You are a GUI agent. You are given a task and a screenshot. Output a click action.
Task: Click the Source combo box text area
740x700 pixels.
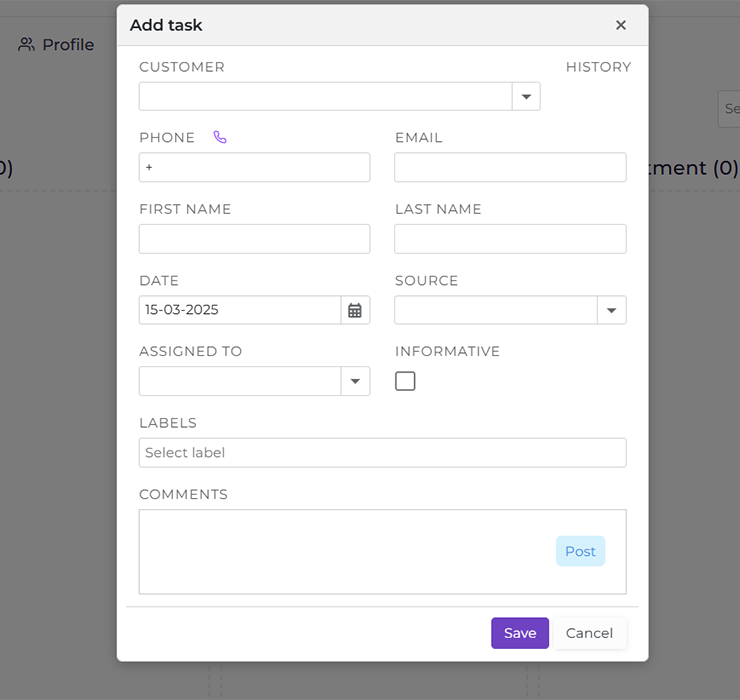point(496,310)
